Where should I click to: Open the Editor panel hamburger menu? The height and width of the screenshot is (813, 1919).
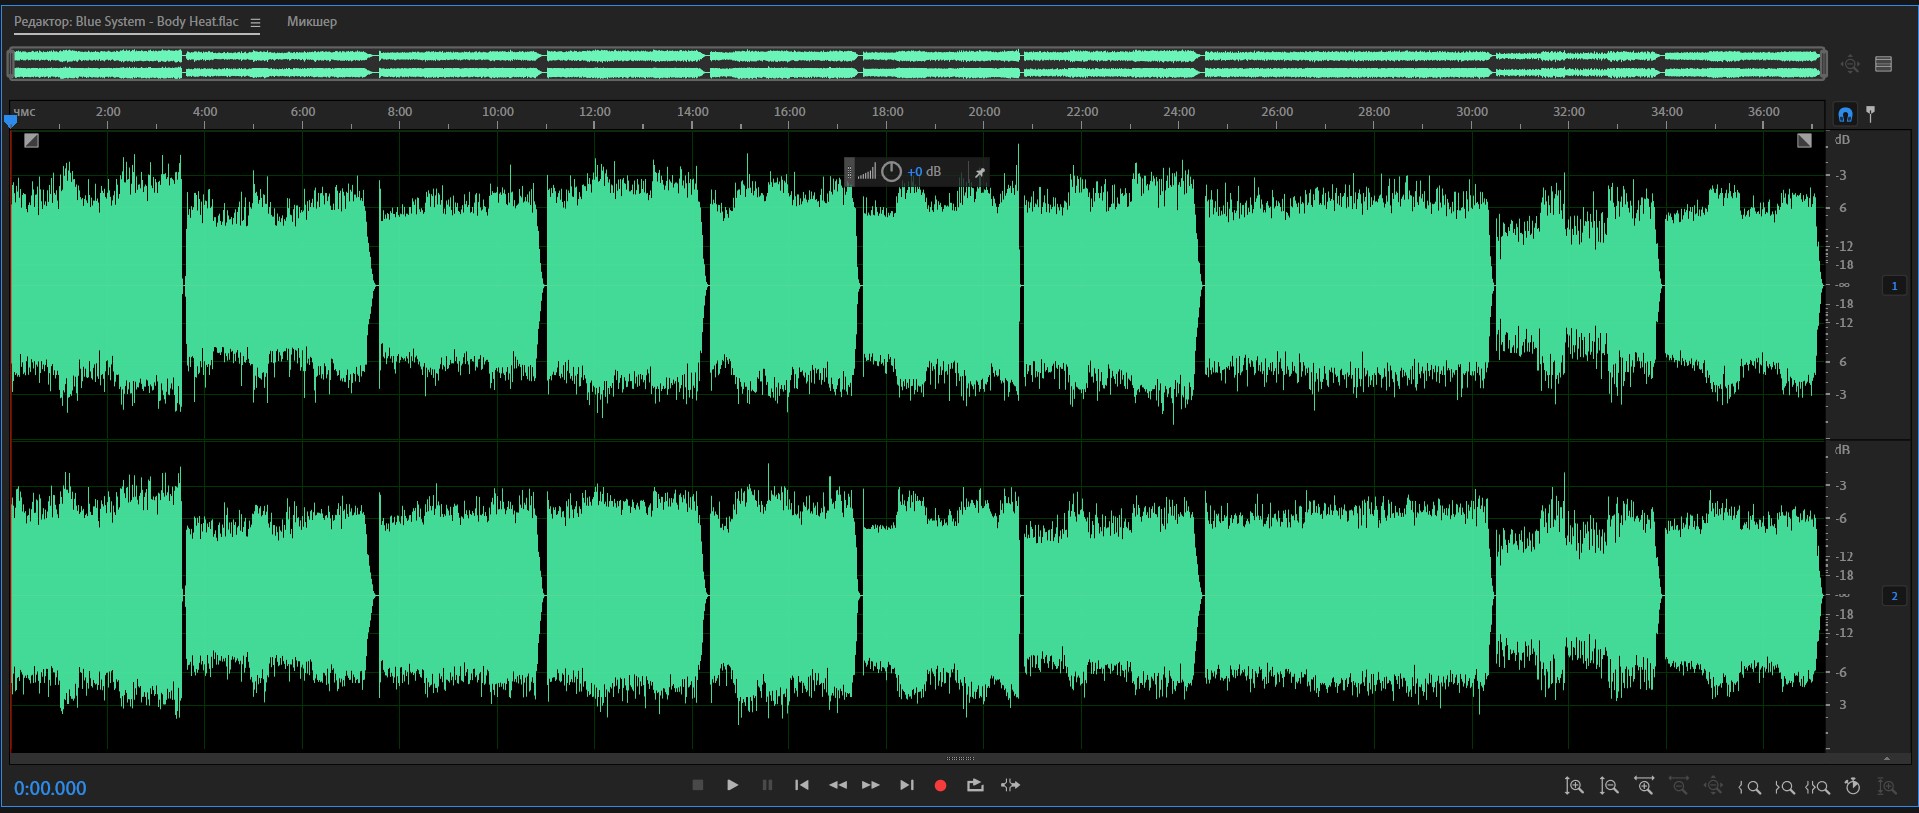click(255, 22)
